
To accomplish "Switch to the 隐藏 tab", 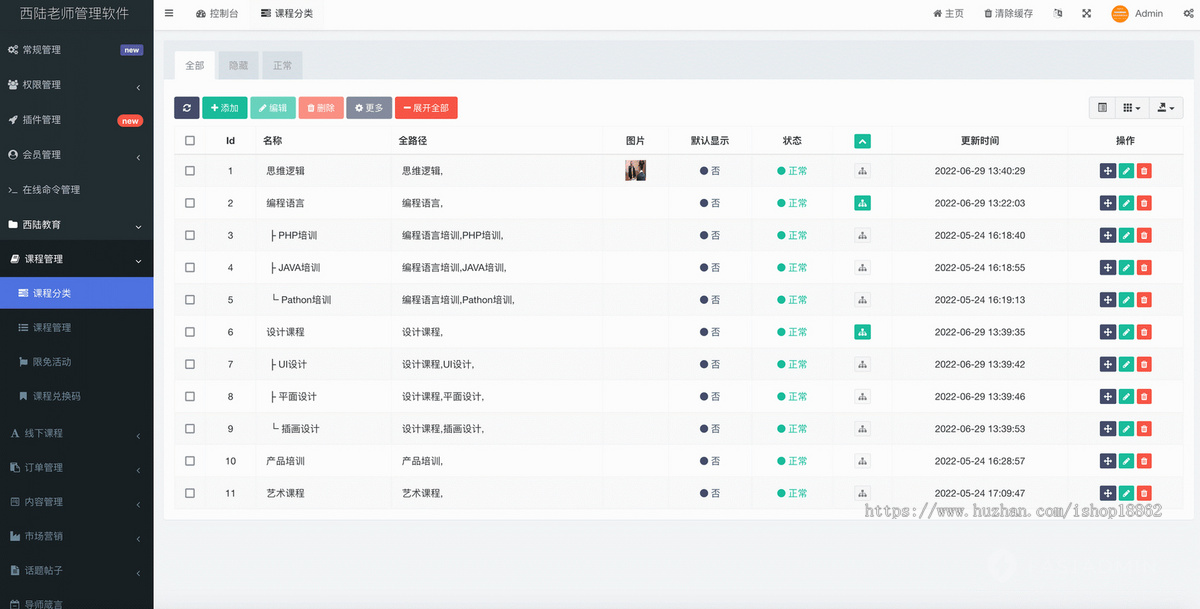I will 237,64.
